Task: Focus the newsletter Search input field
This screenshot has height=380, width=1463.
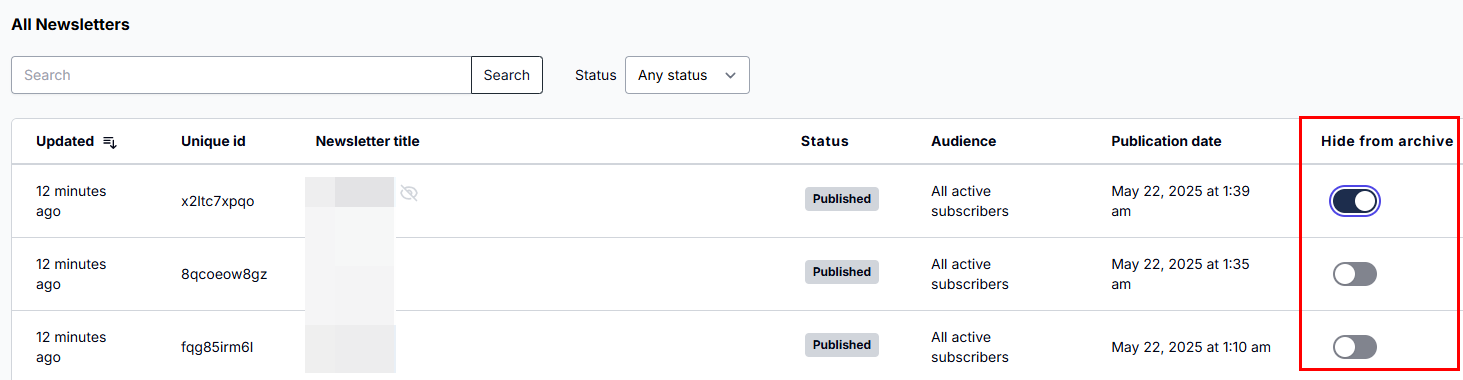Action: (241, 75)
